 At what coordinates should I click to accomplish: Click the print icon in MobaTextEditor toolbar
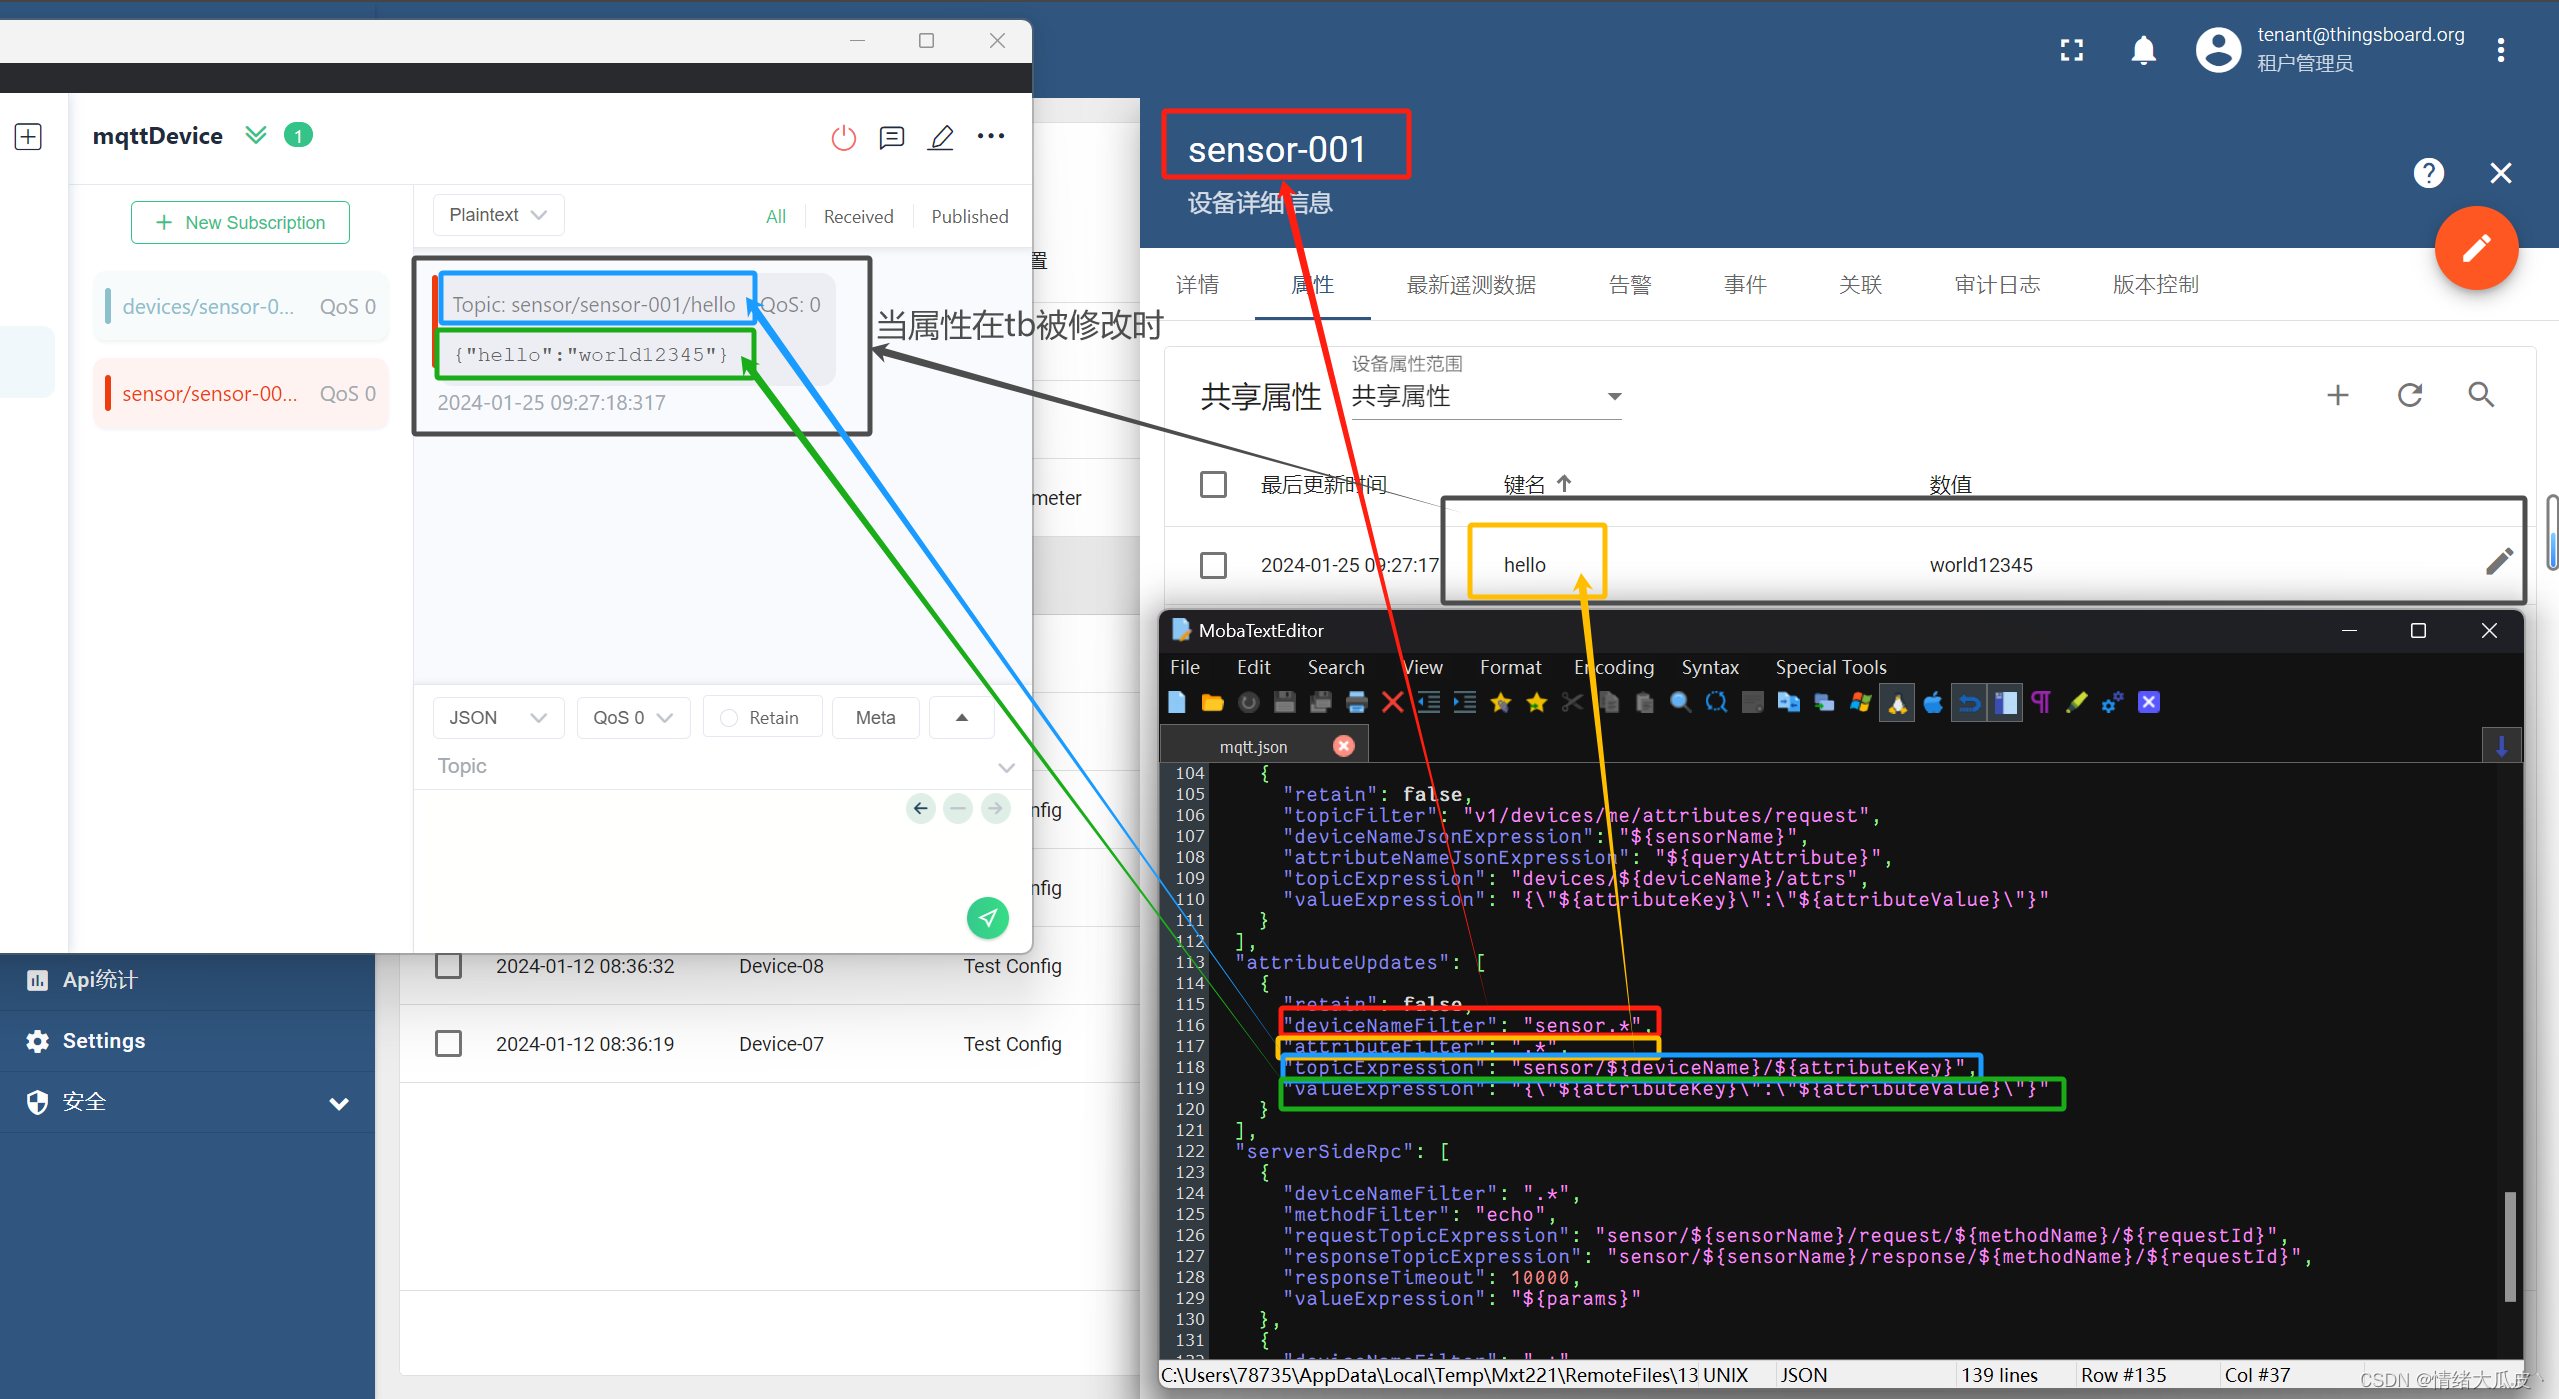1356,703
